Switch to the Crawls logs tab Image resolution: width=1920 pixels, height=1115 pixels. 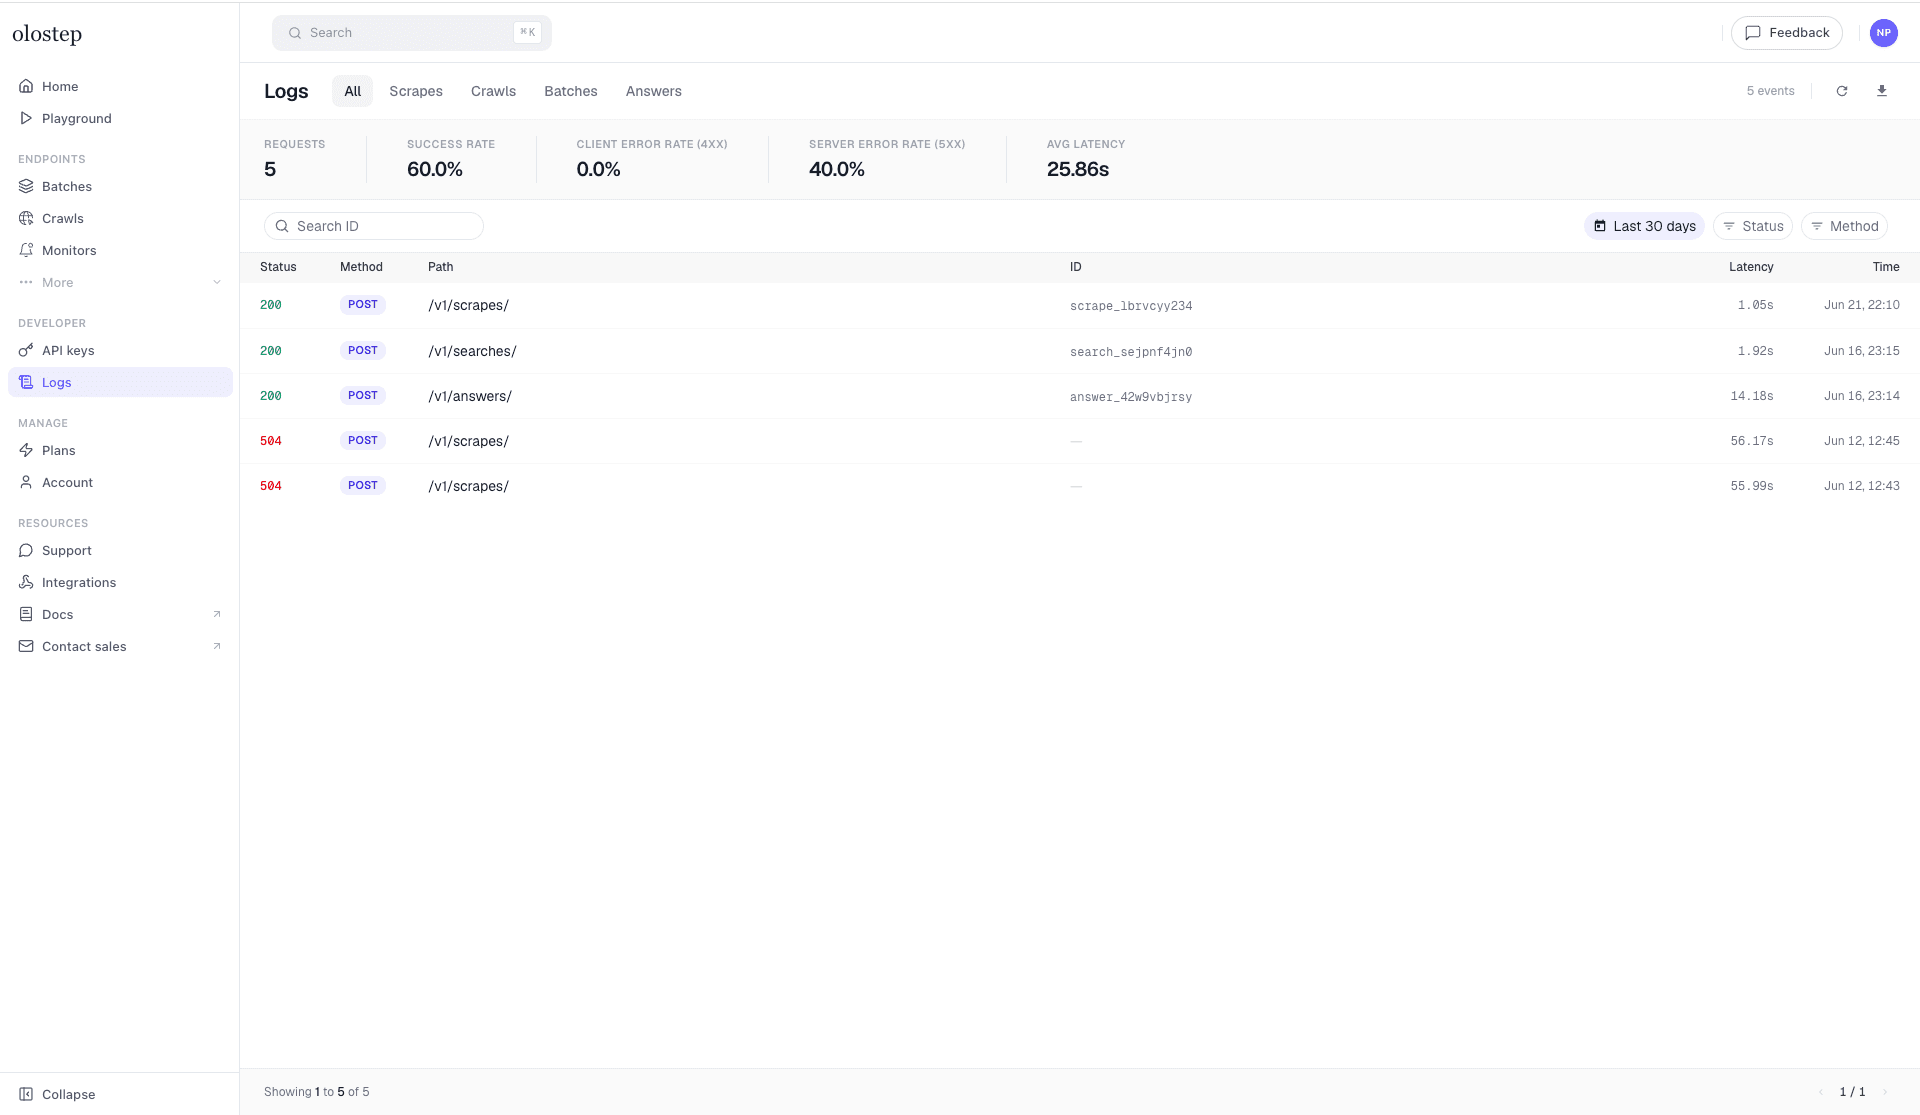pos(494,91)
